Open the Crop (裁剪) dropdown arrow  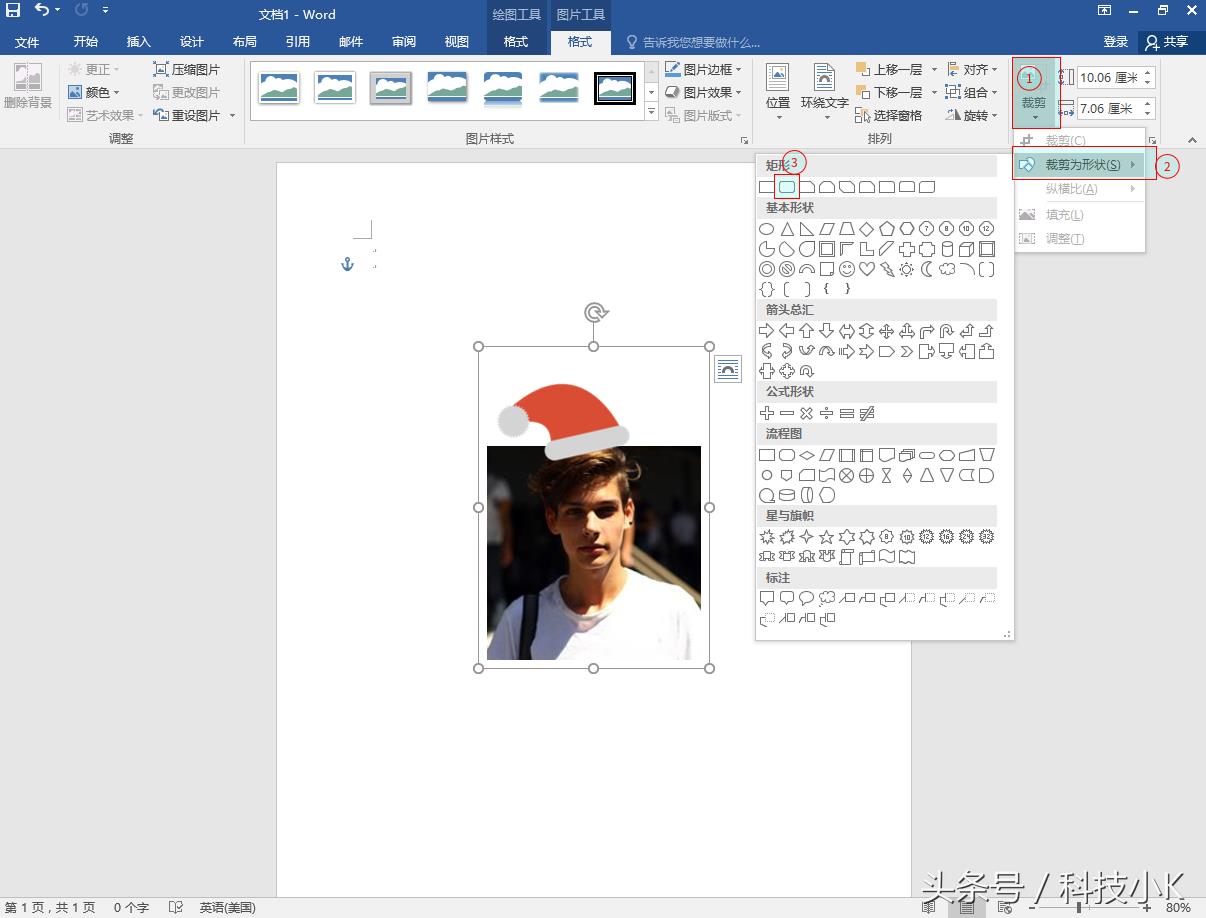pos(1033,117)
